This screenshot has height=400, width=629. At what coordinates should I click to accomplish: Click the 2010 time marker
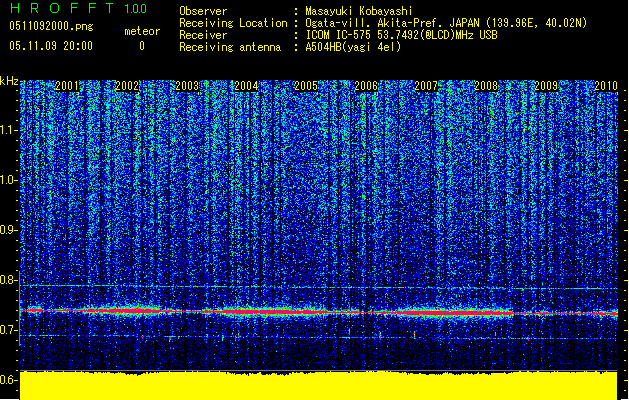(606, 86)
